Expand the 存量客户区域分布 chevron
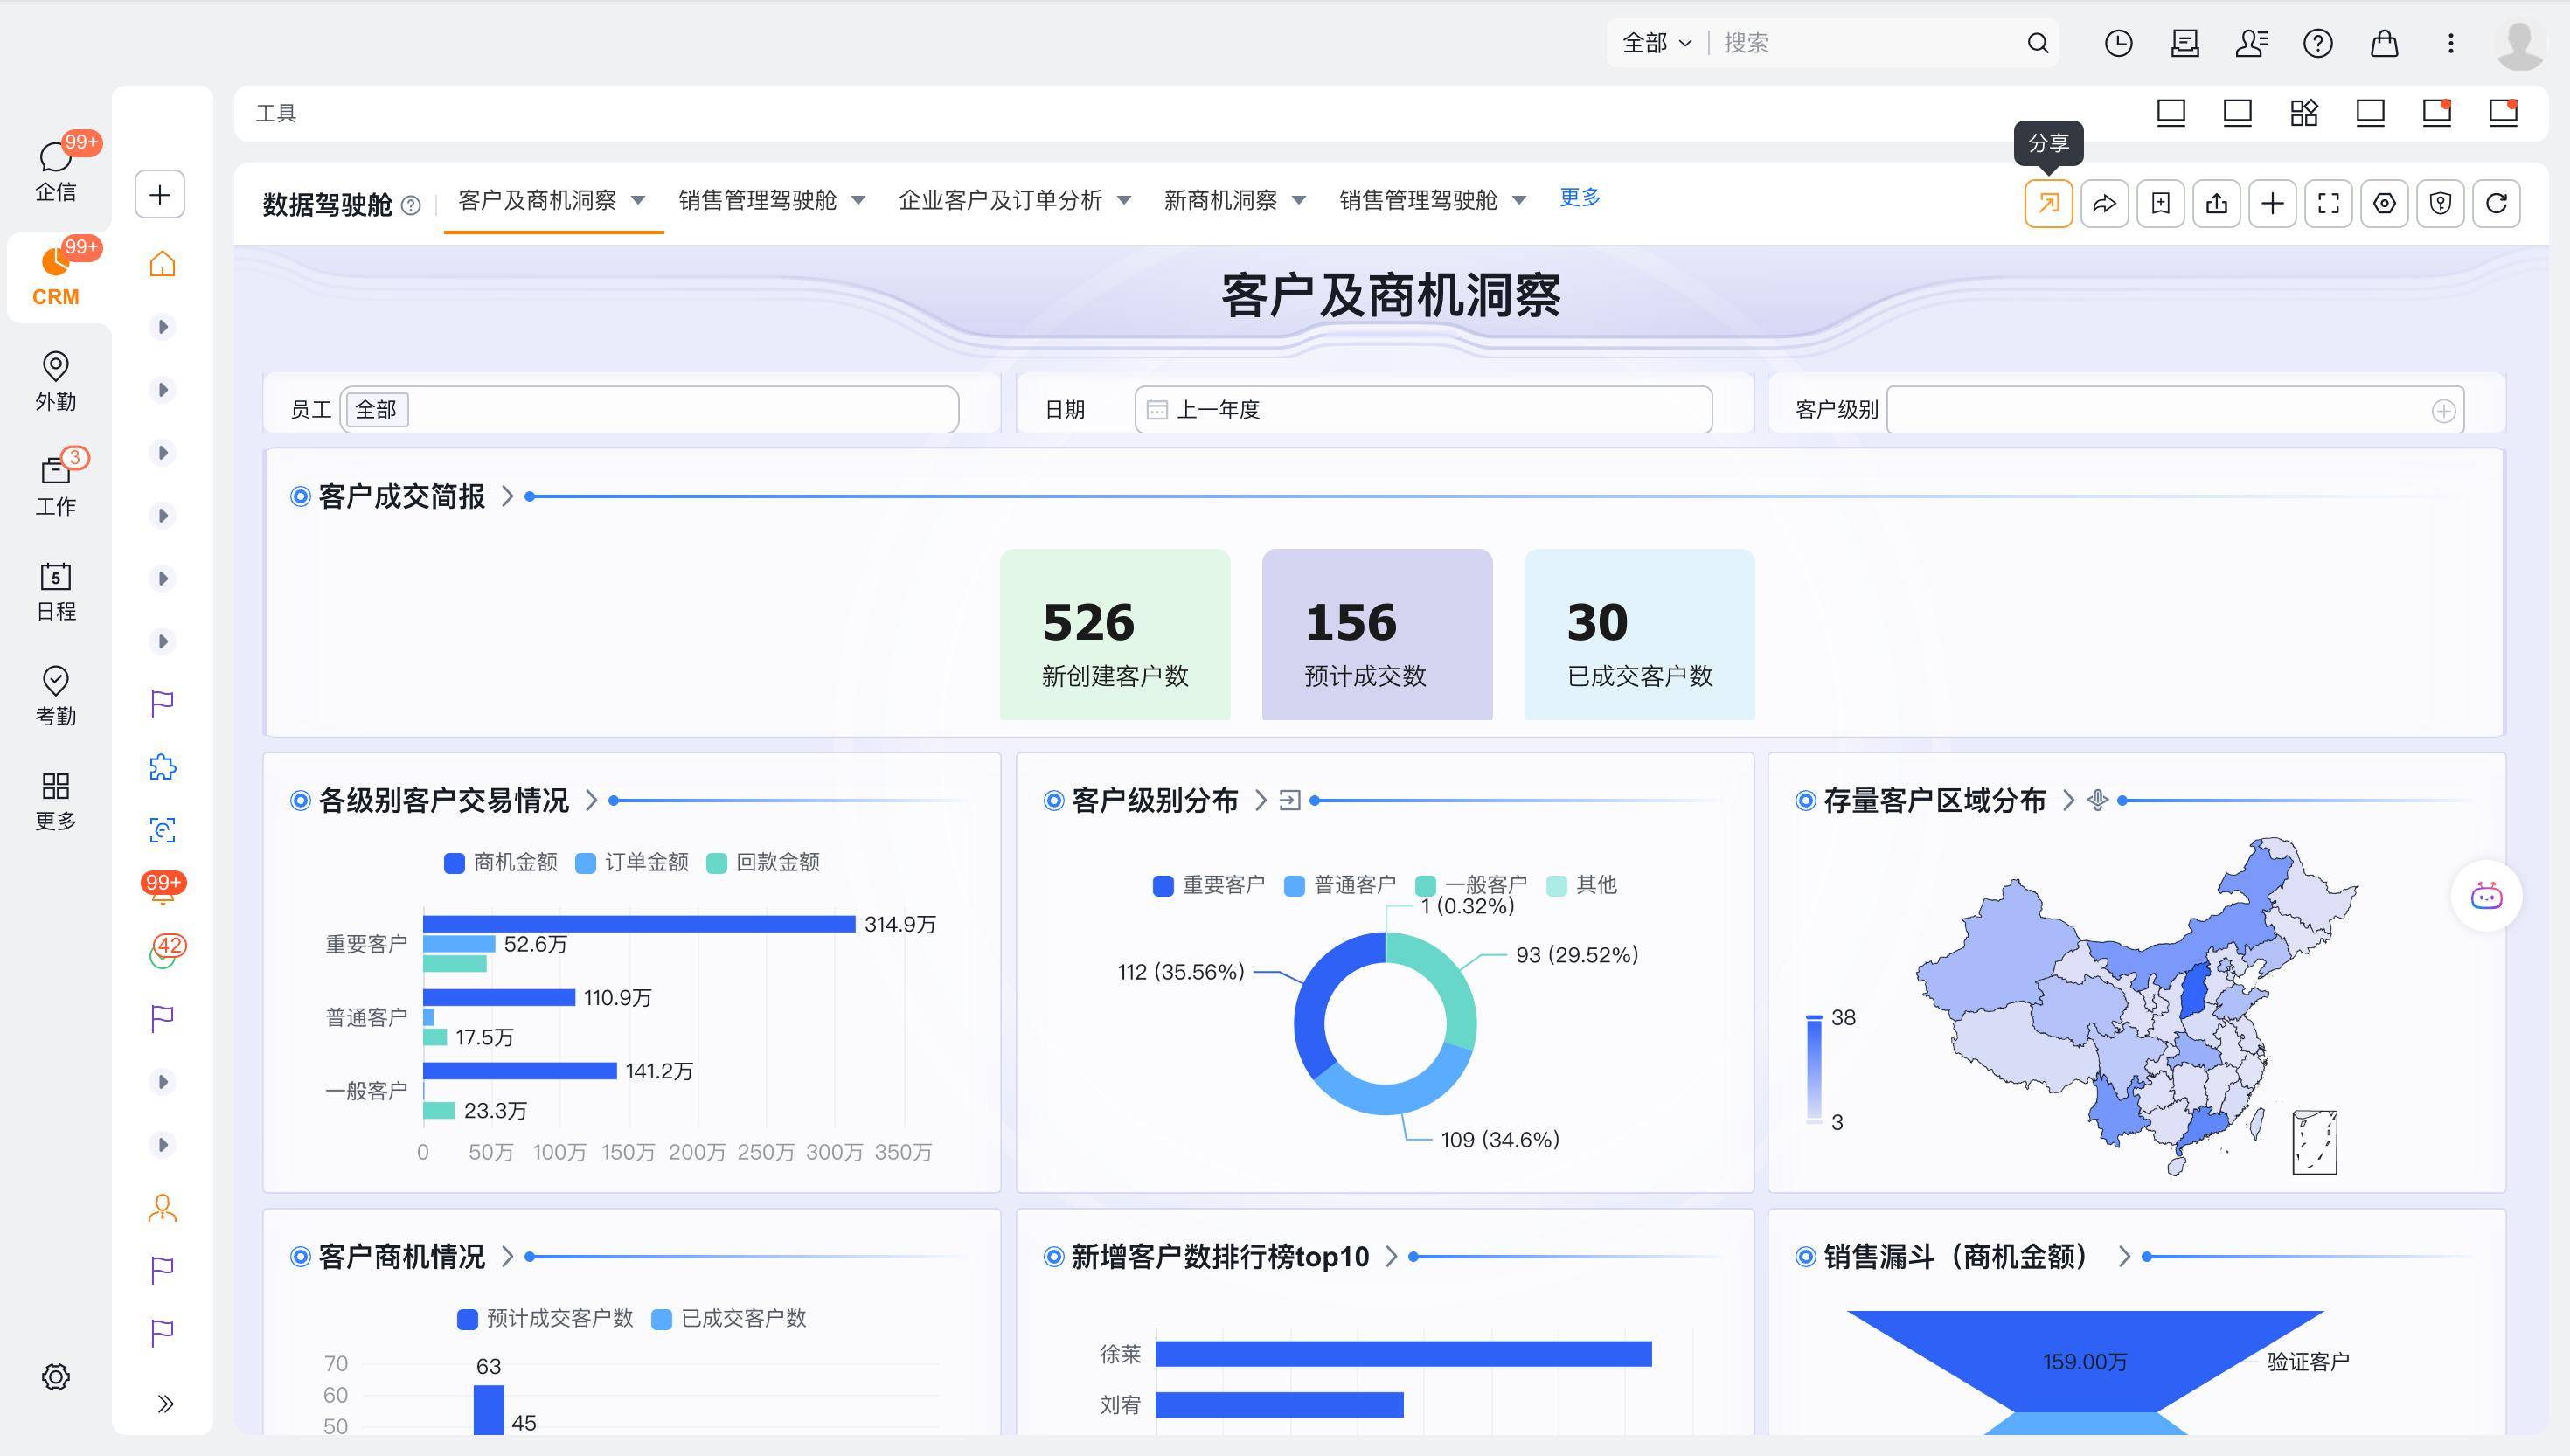This screenshot has width=2570, height=1456. point(2069,800)
